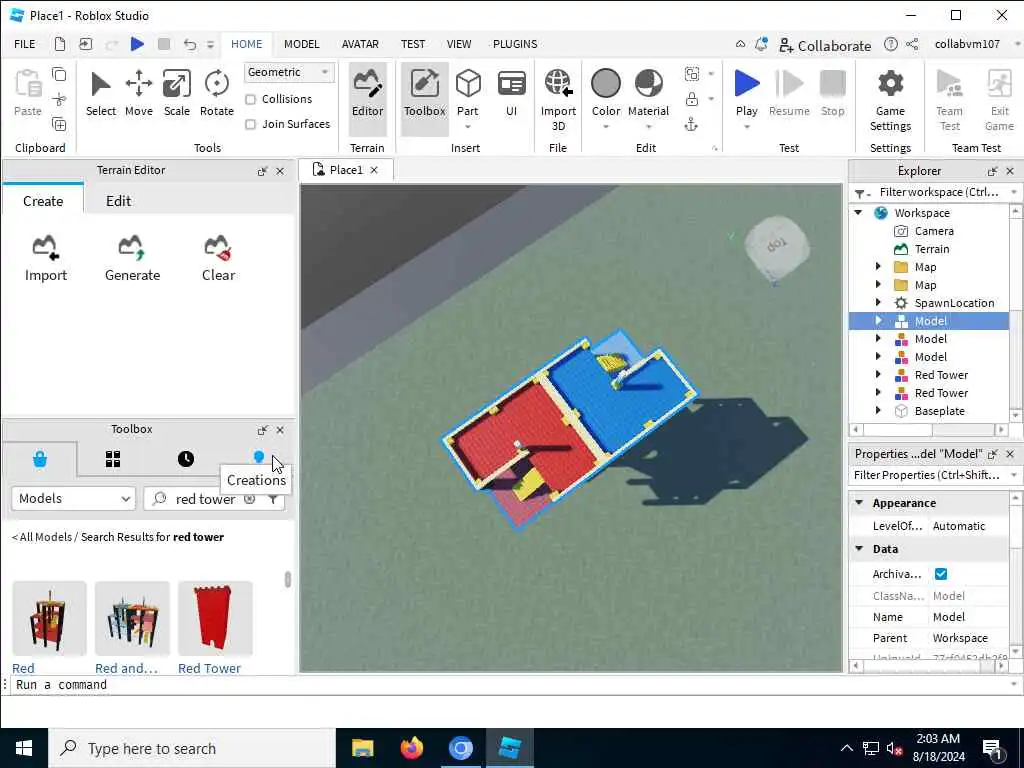This screenshot has width=1024, height=768.
Task: Click the Collaborate button
Action: pyautogui.click(x=825, y=45)
